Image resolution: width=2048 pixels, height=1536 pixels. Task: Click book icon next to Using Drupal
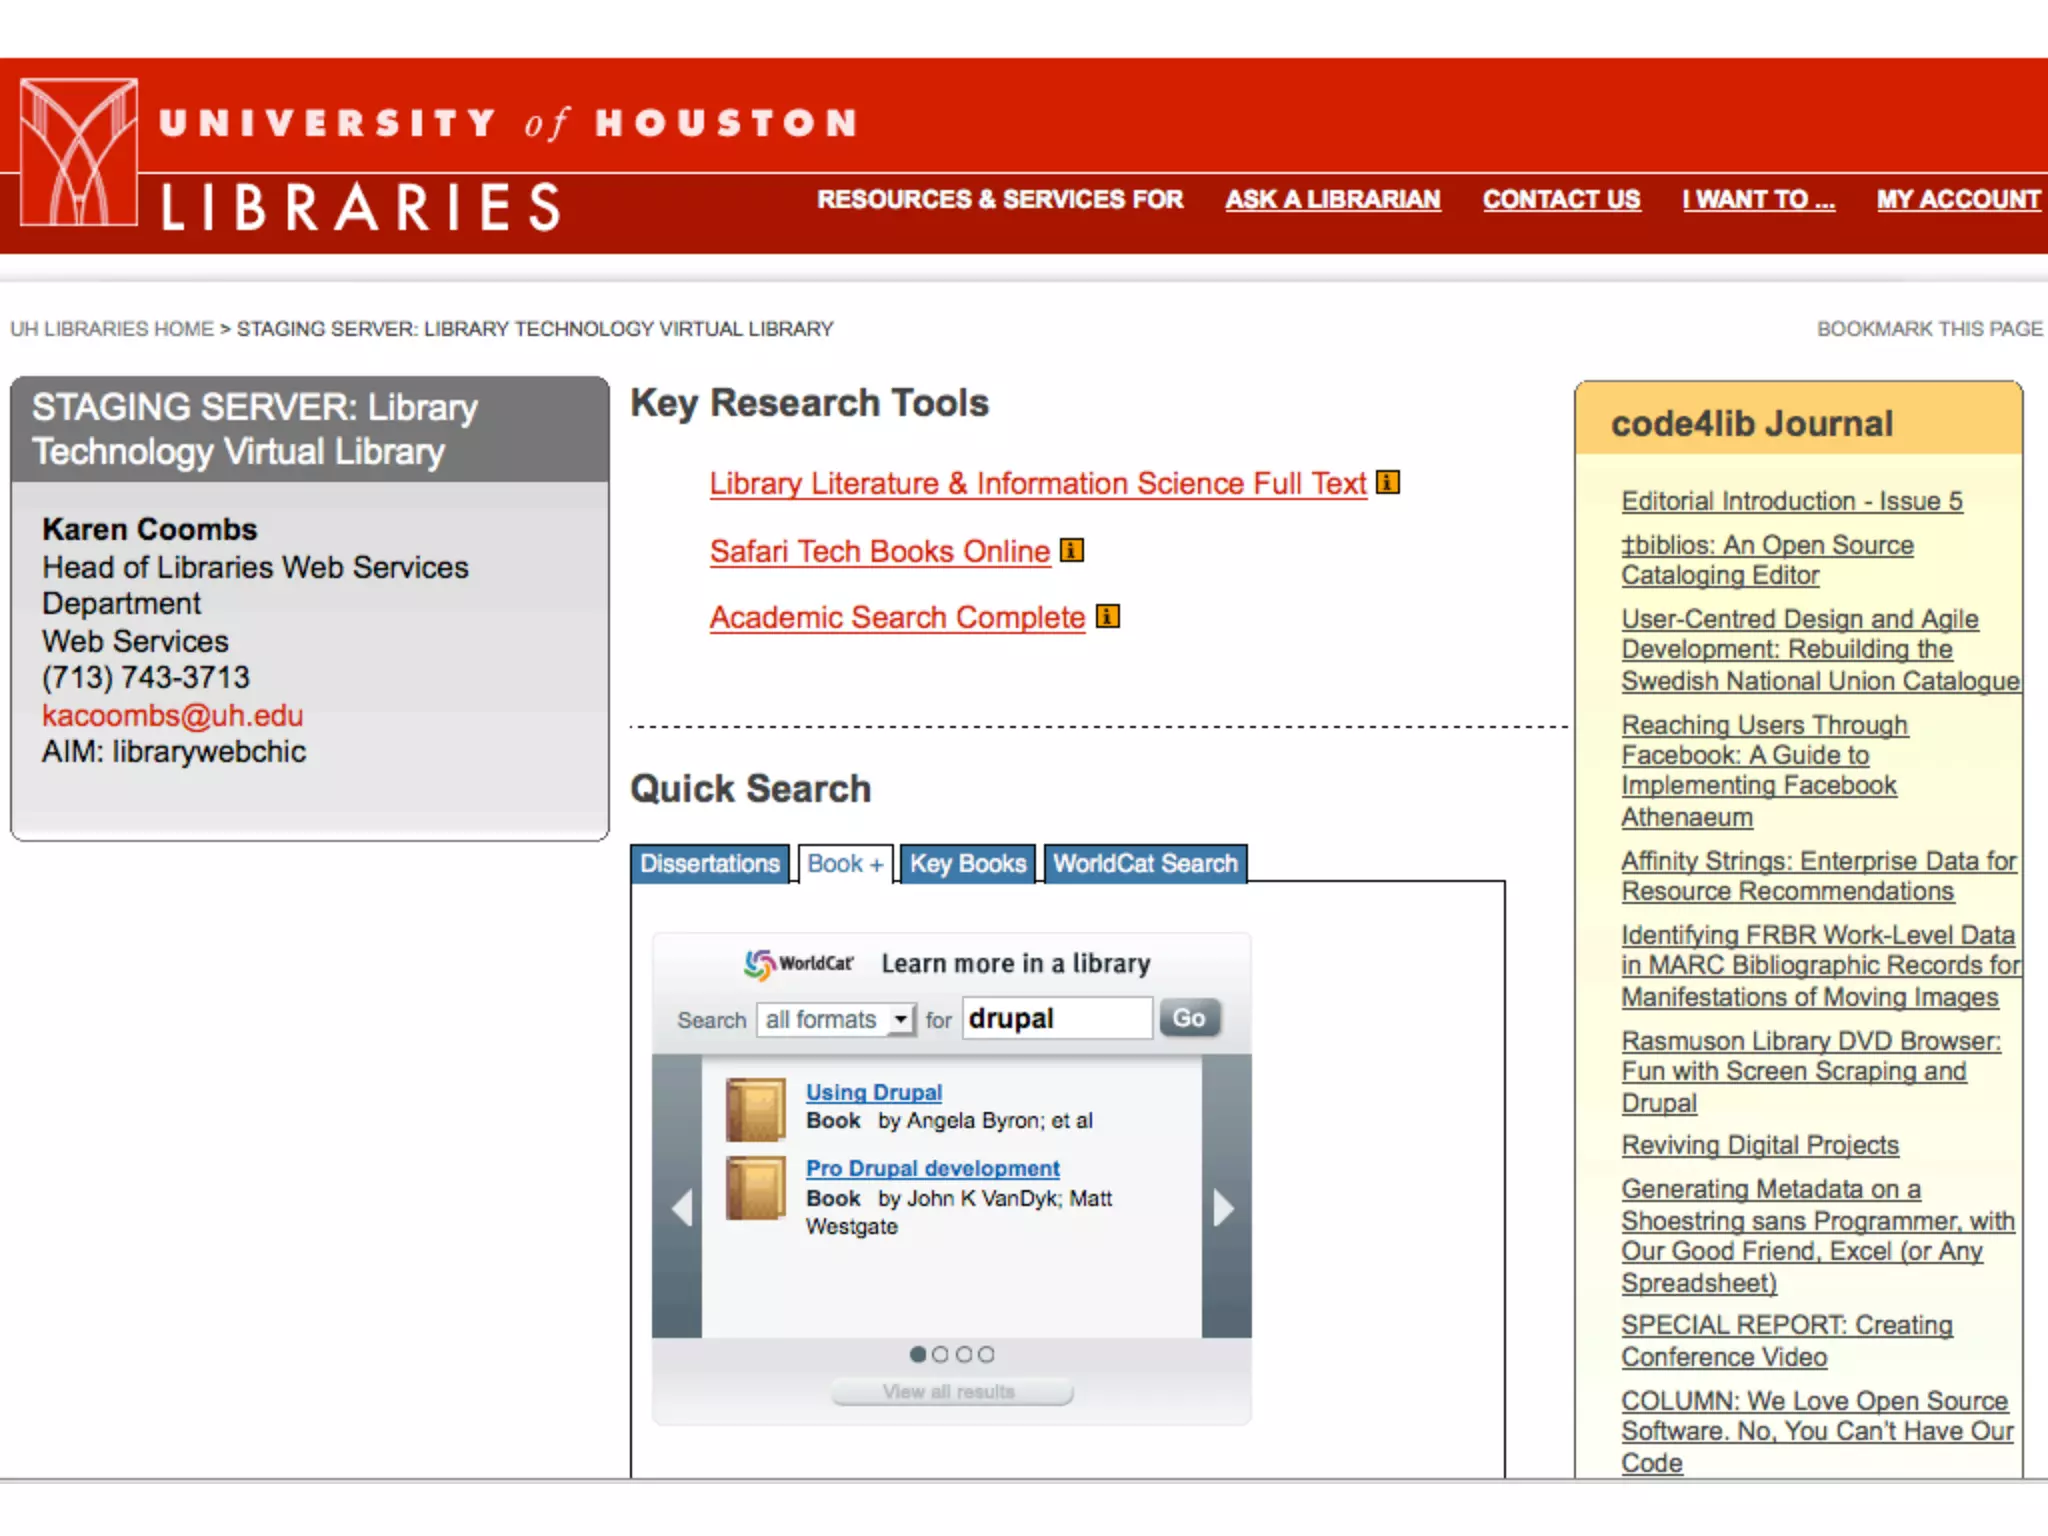[756, 1109]
